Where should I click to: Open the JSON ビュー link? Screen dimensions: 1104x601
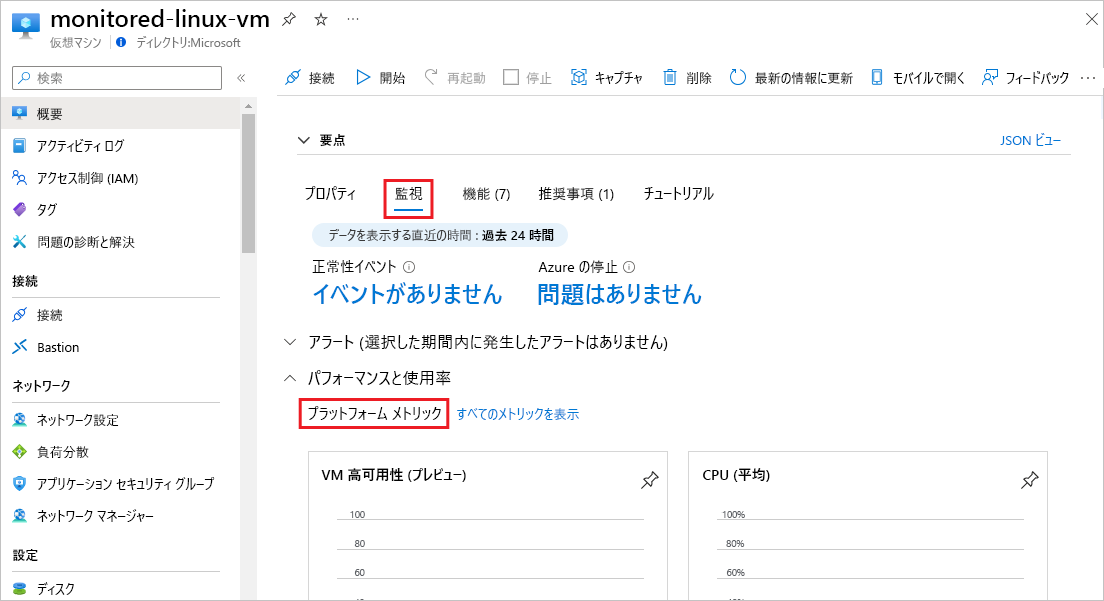[1030, 141]
